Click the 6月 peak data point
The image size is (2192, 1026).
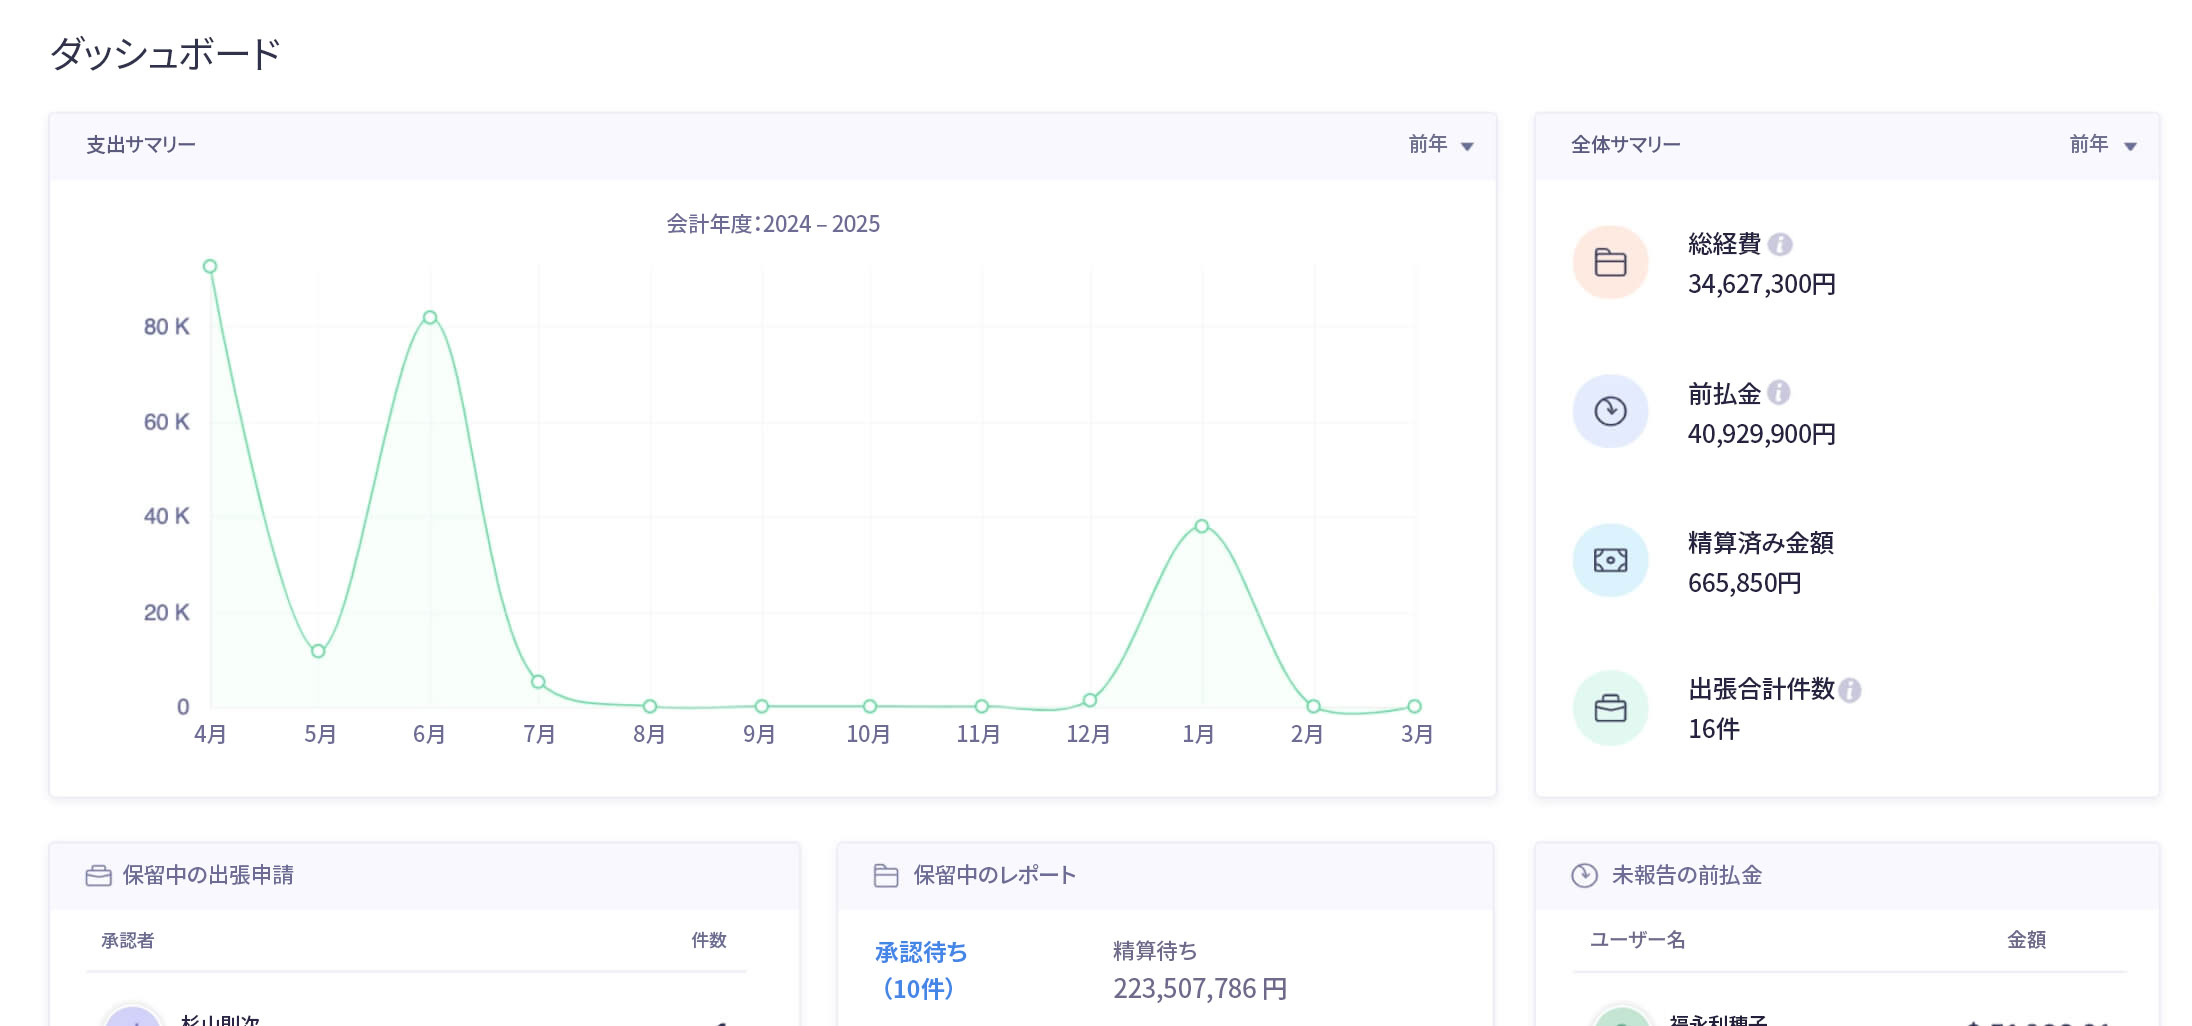pos(430,318)
